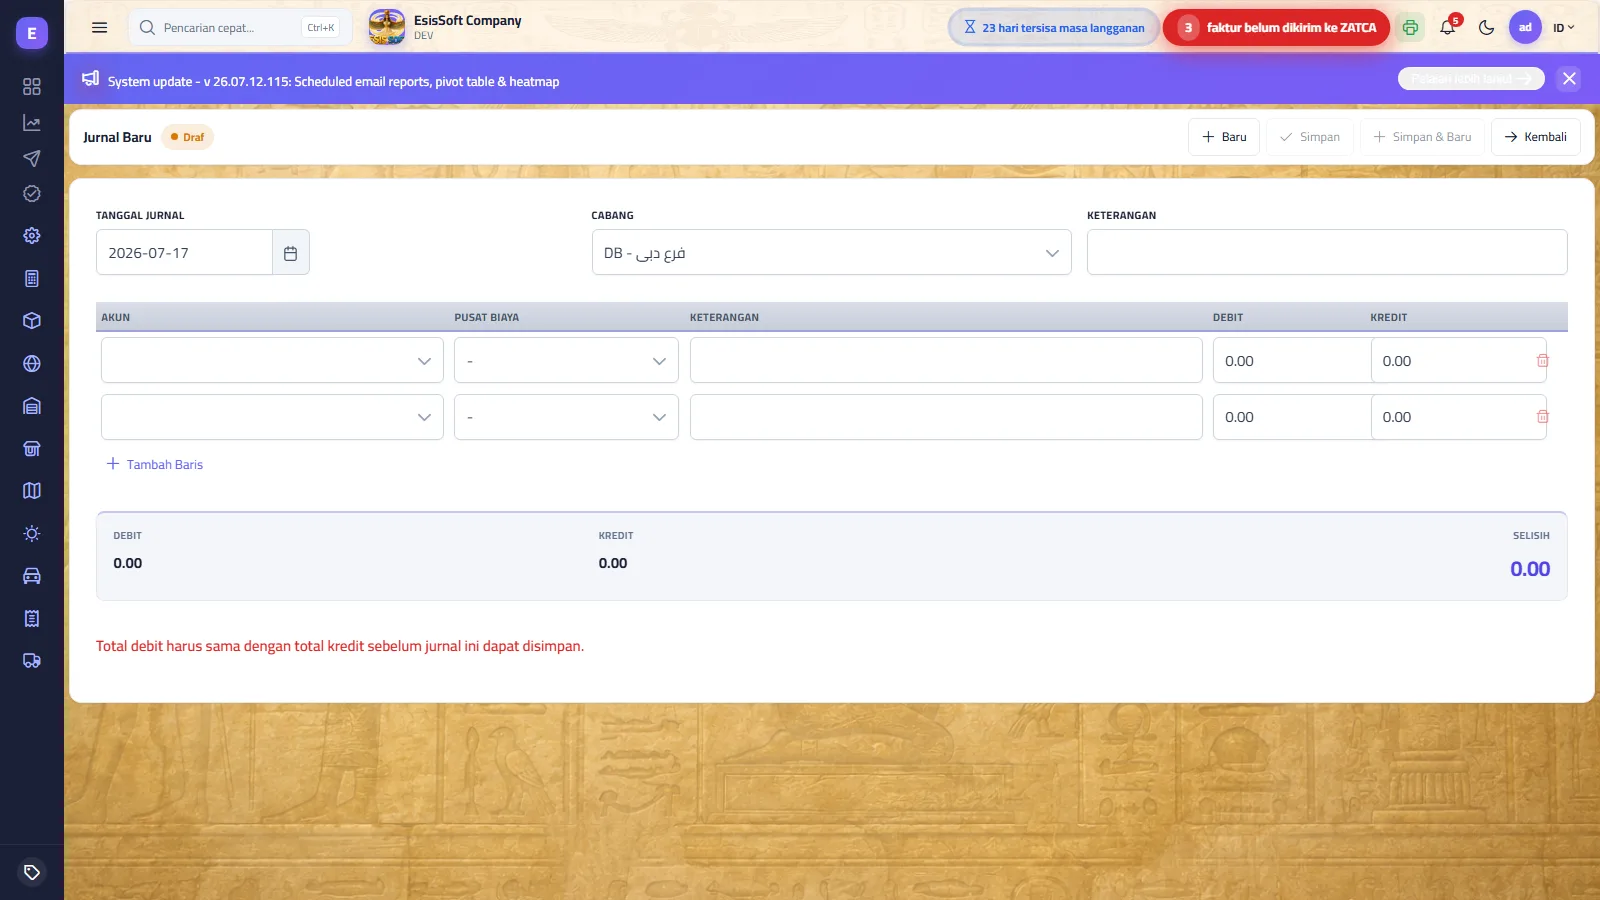The width and height of the screenshot is (1600, 900).
Task: Click the Selisih 0.00 total value
Action: pyautogui.click(x=1530, y=569)
